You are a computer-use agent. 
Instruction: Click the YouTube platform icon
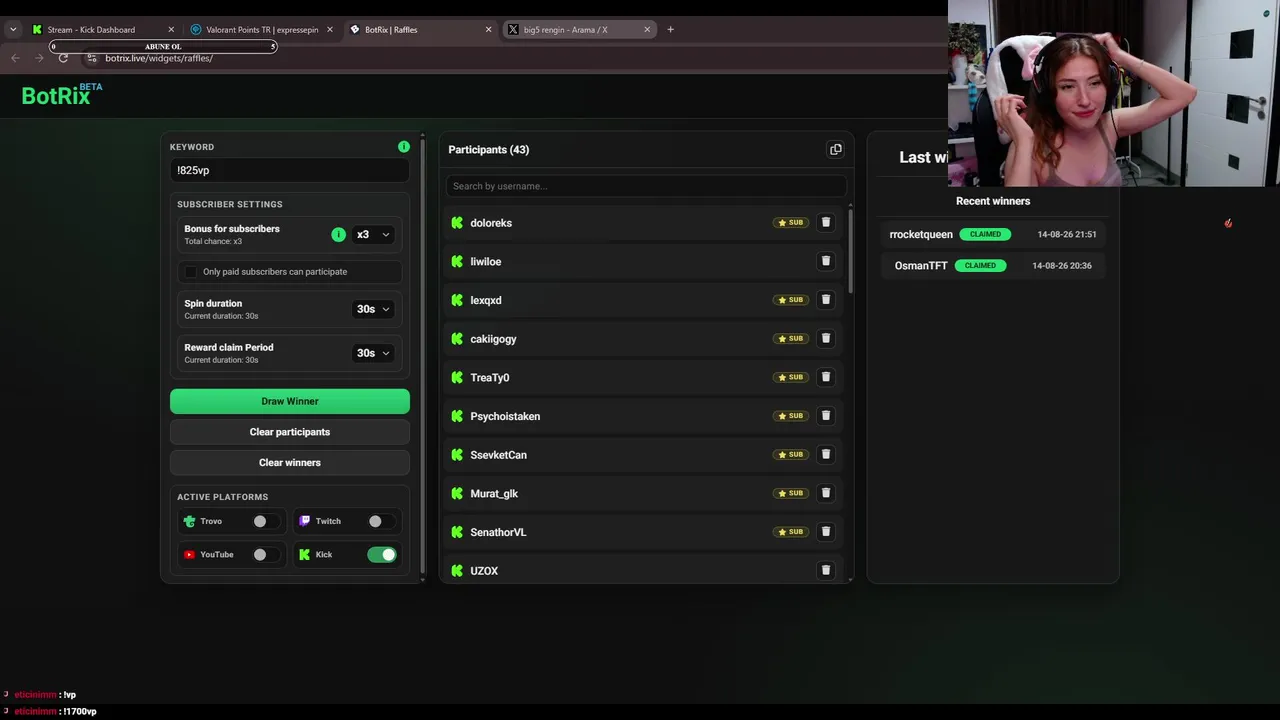189,554
